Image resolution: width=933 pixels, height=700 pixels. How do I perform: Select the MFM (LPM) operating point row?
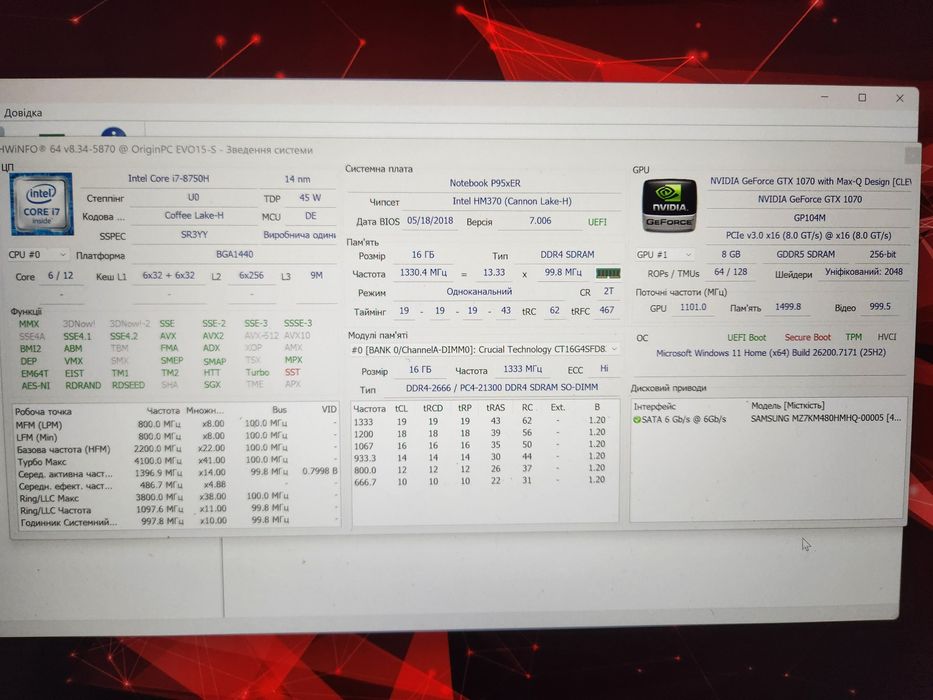(x=176, y=424)
